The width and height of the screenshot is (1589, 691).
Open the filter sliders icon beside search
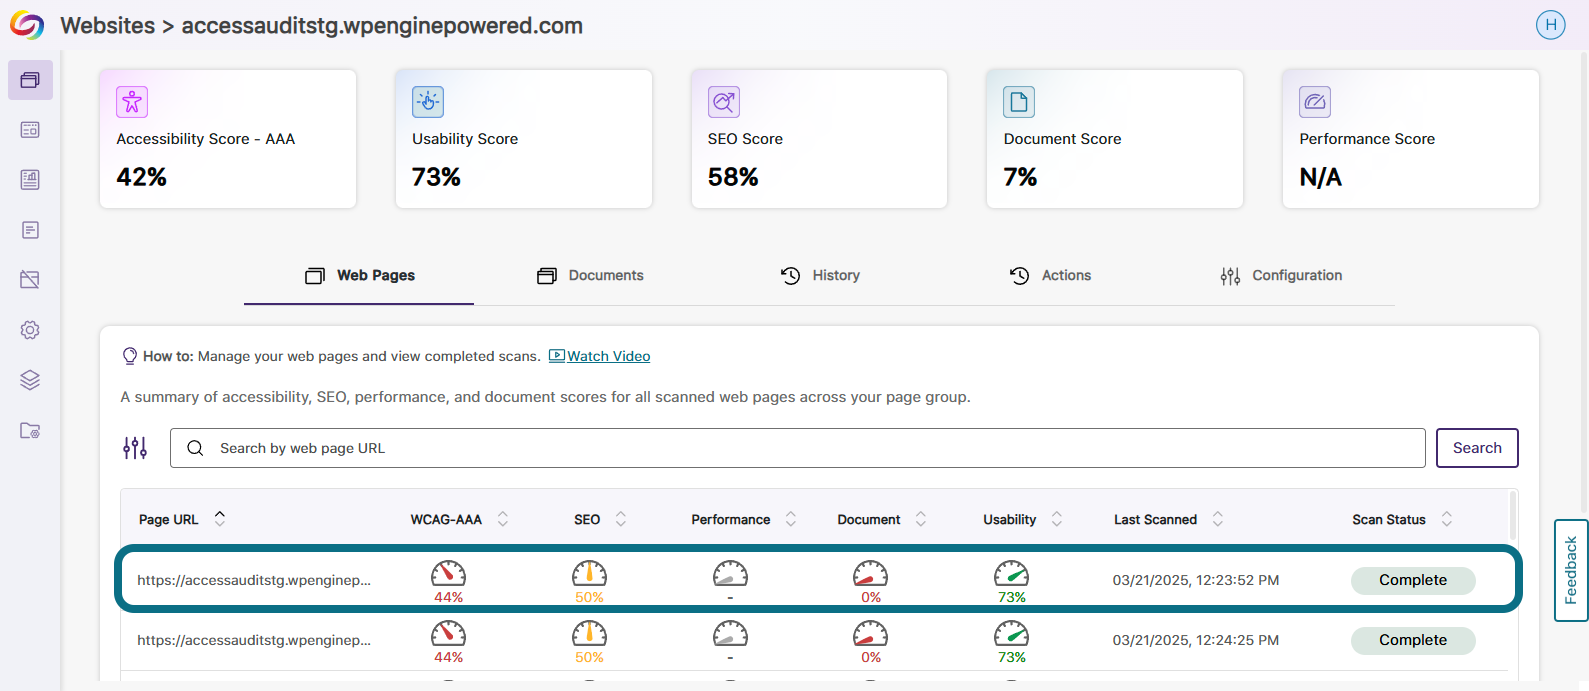point(135,448)
